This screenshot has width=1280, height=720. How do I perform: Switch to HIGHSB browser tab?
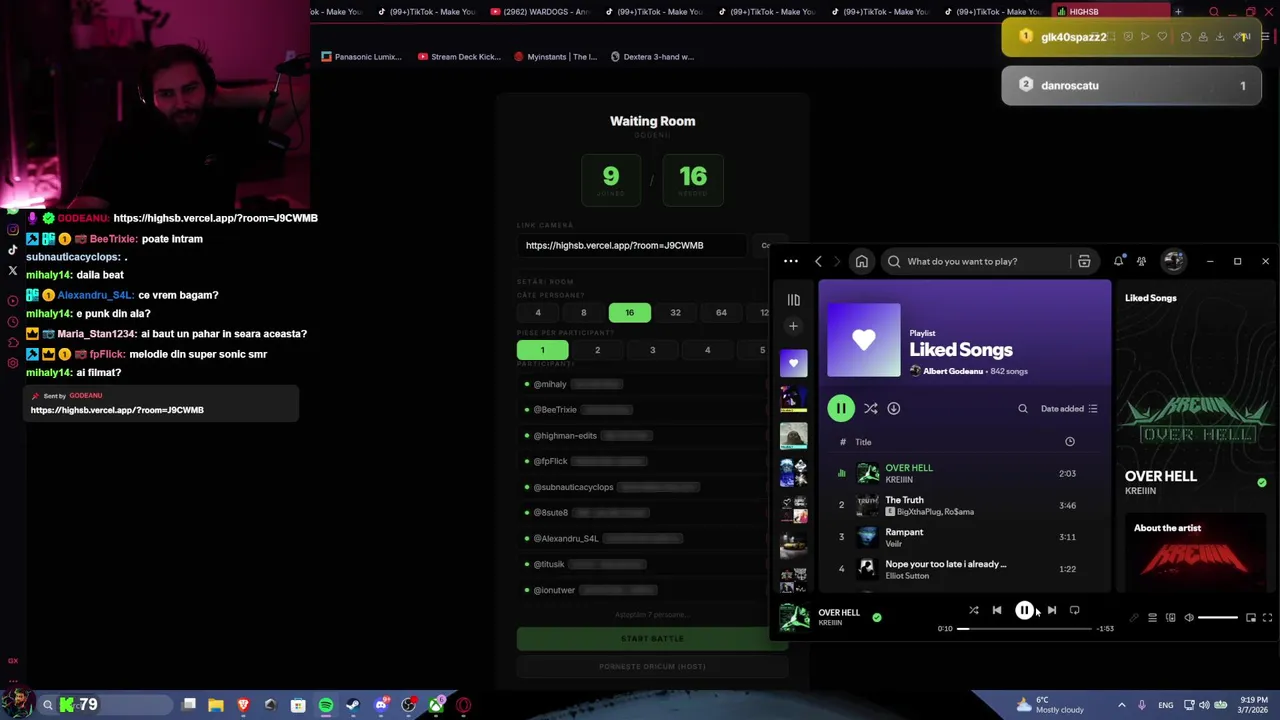[x=1111, y=12]
